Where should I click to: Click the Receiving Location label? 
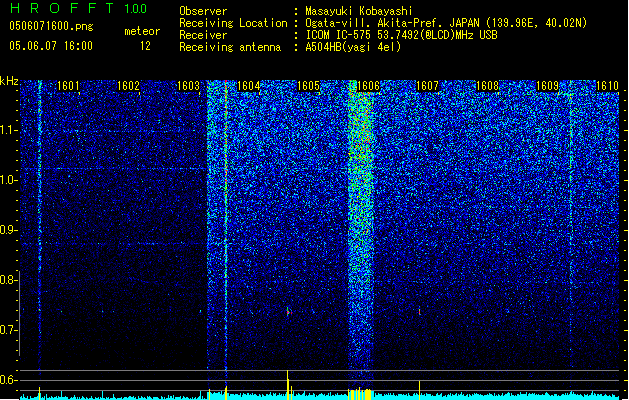[x=233, y=23]
